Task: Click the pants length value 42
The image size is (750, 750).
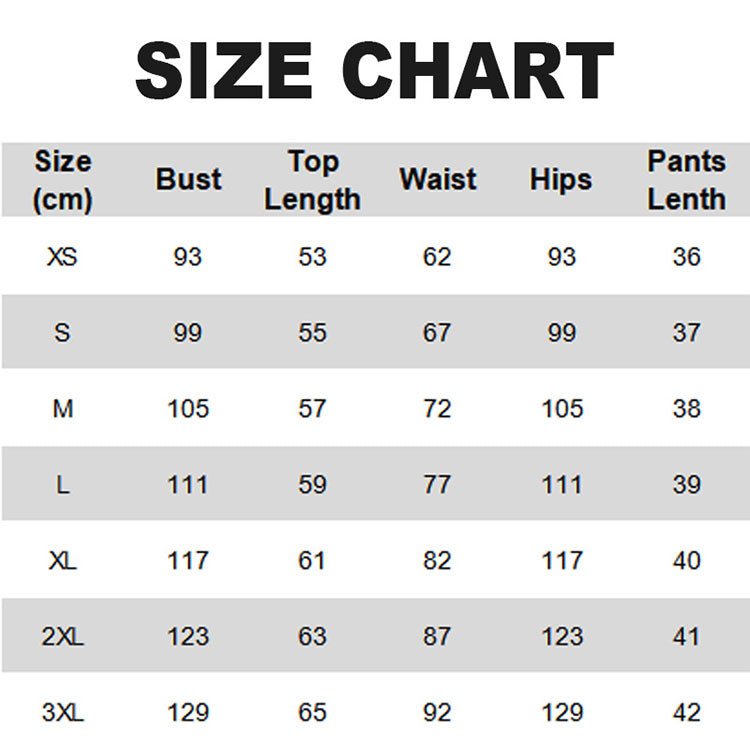Action: point(686,713)
